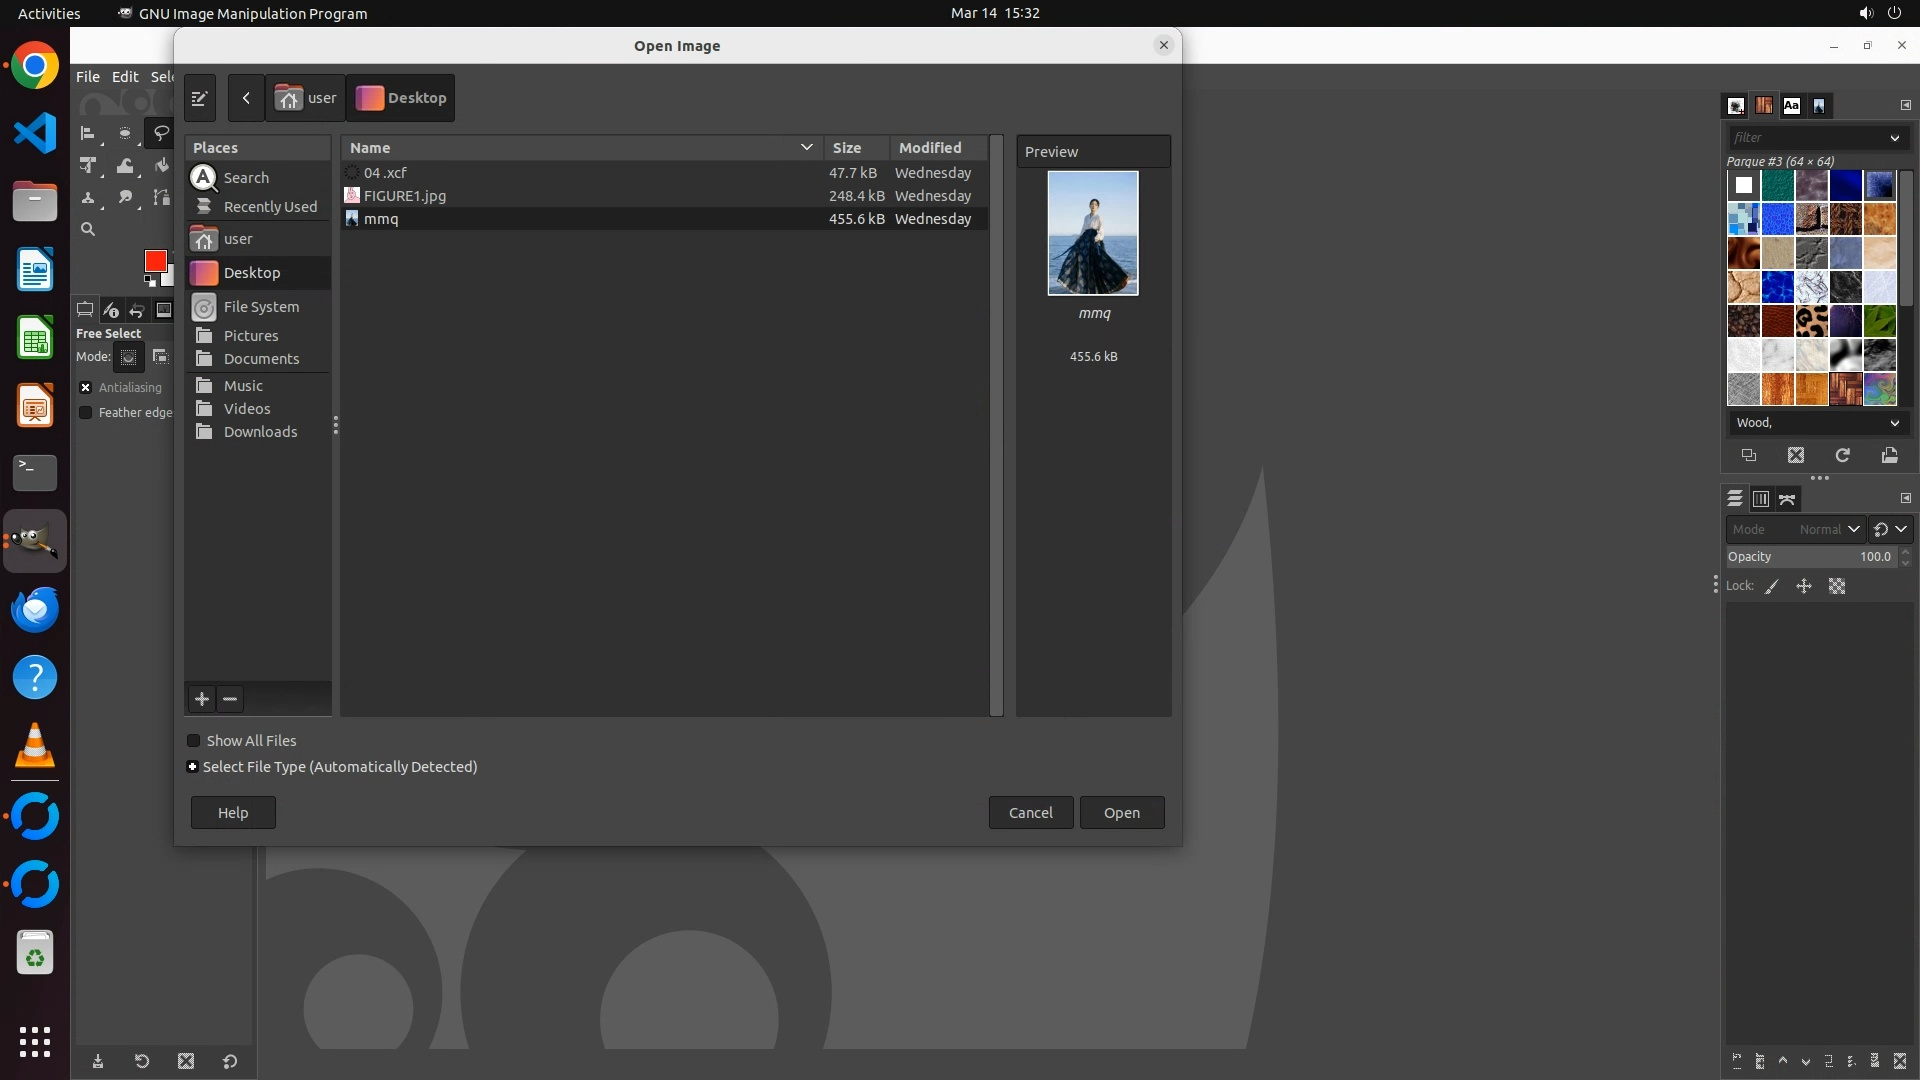Open the Fonts tab icon in dock
1920x1080 pixels.
(x=1791, y=106)
